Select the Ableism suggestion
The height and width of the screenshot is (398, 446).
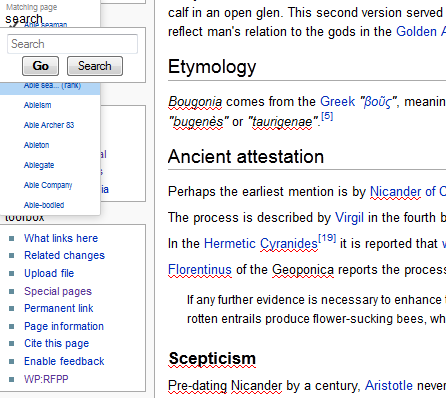pyautogui.click(x=37, y=105)
